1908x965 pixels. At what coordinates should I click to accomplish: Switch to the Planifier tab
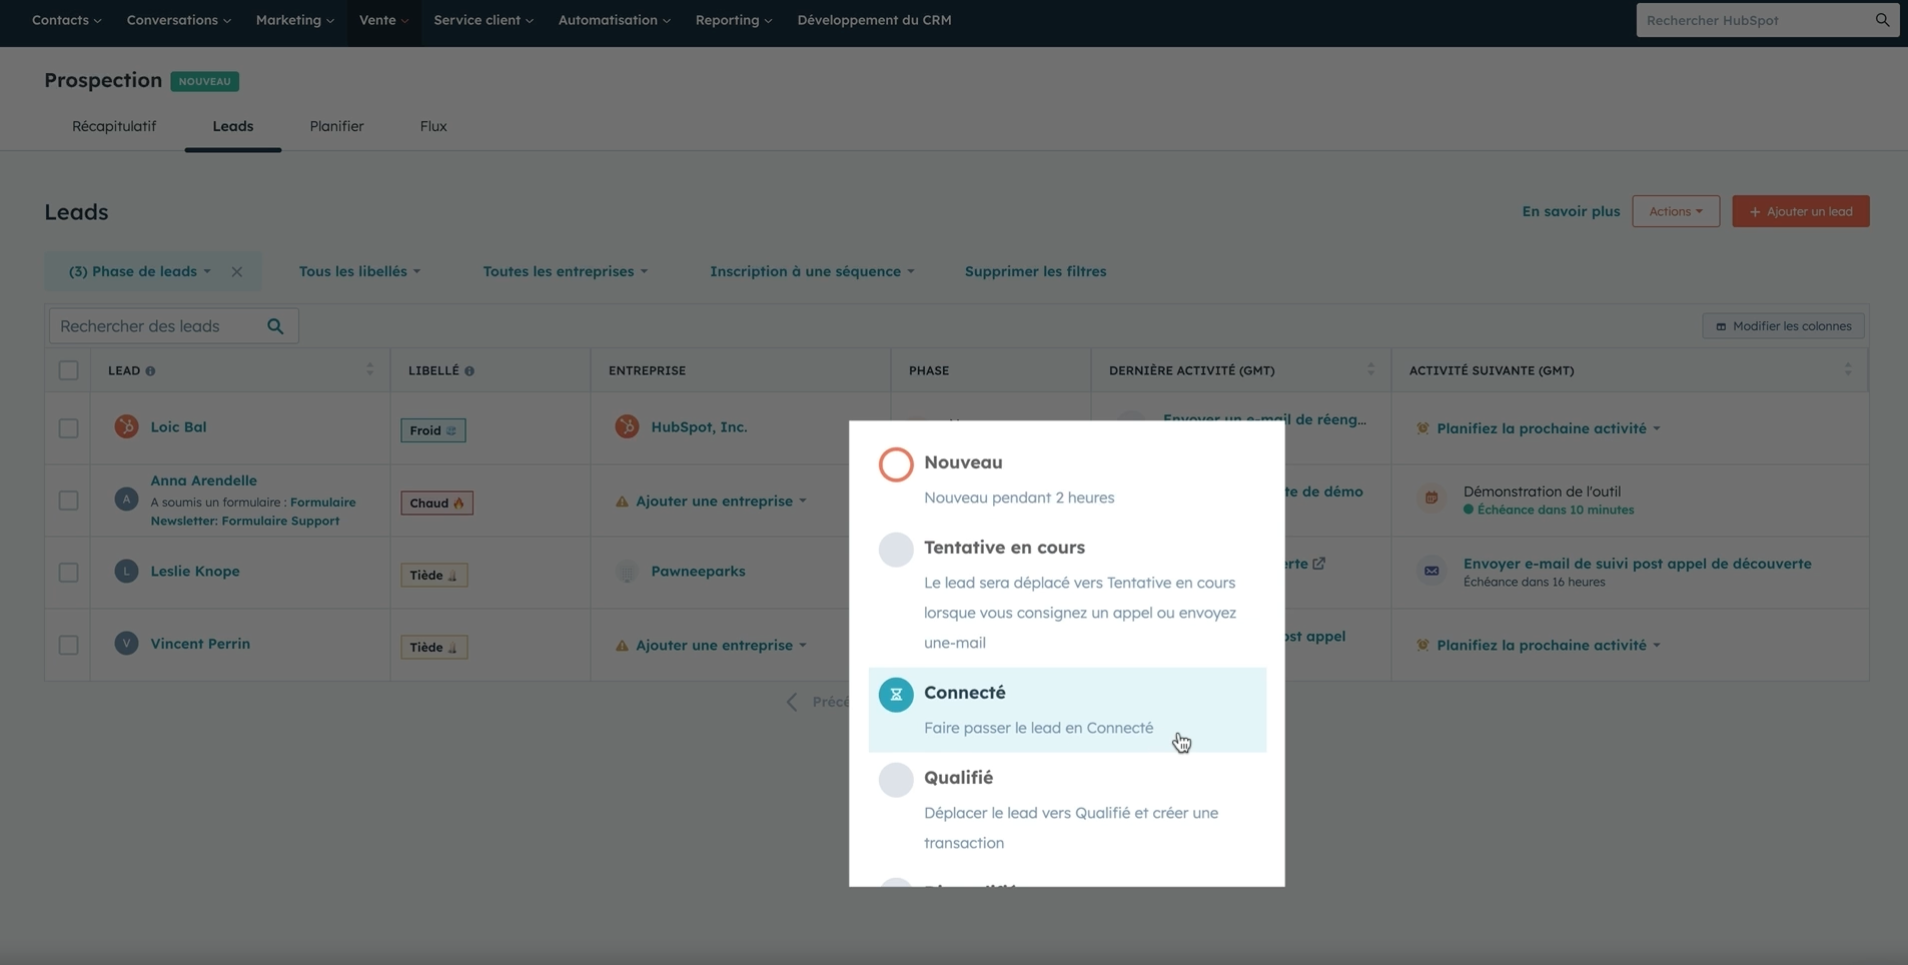tap(336, 126)
